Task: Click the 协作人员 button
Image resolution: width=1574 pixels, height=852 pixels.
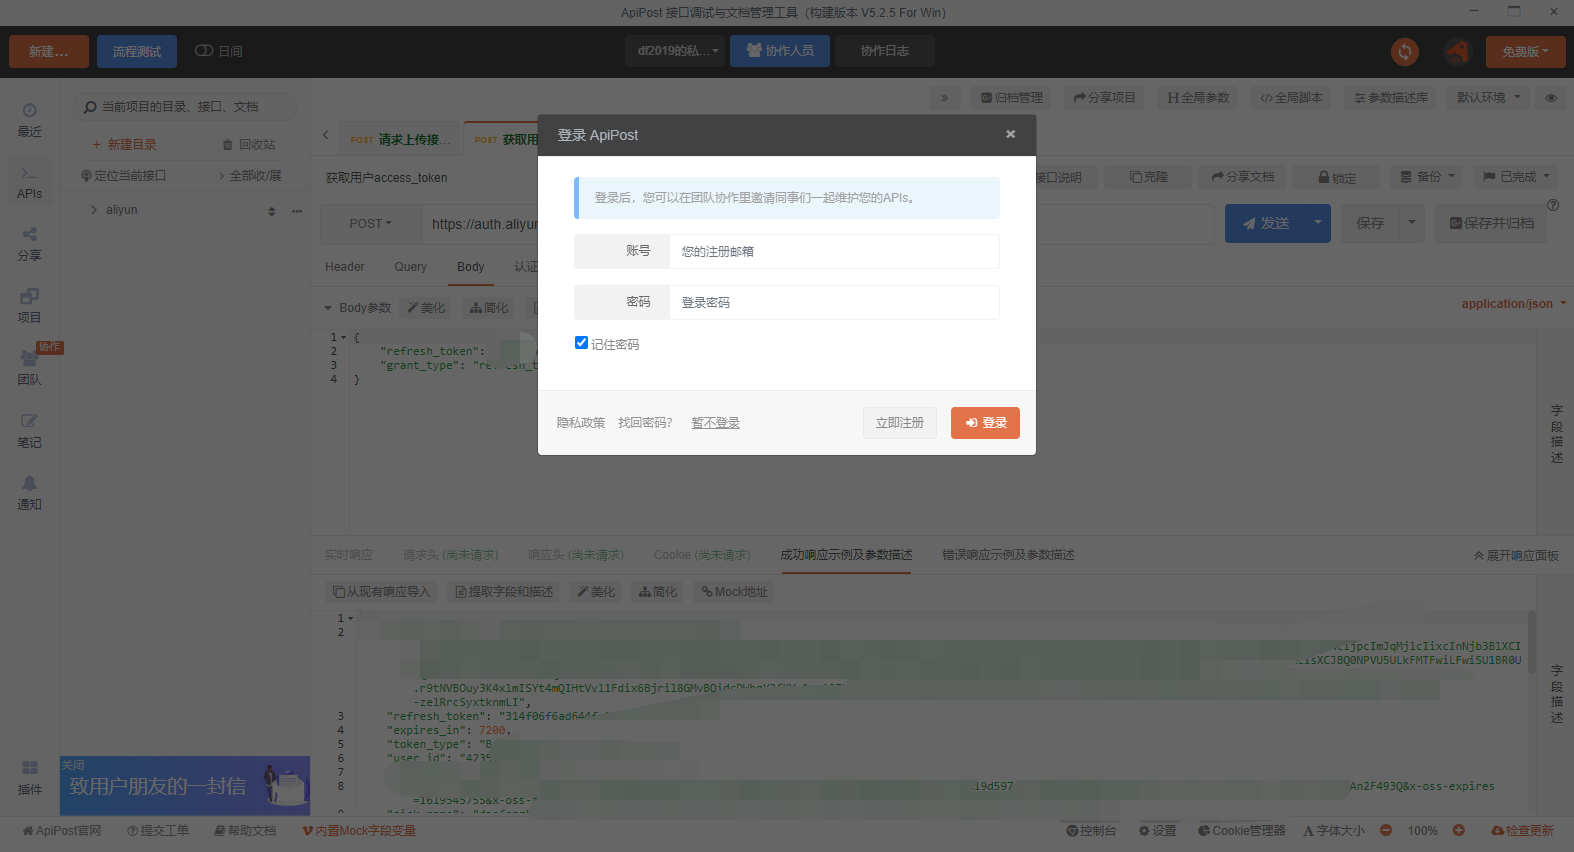Action: (x=780, y=51)
